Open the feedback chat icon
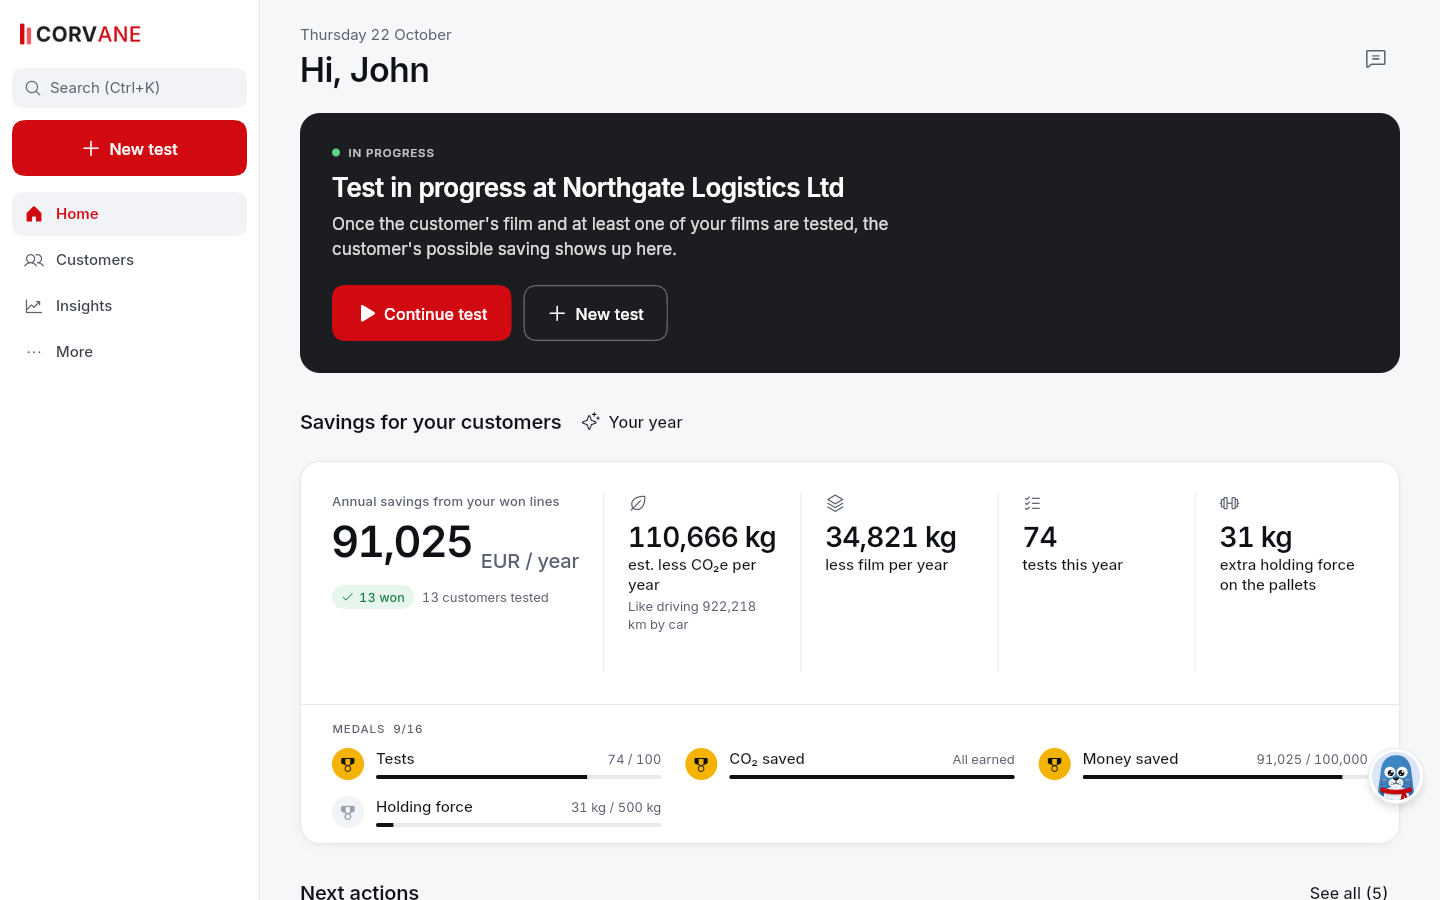Screen dimensions: 1440x900 point(1376,59)
